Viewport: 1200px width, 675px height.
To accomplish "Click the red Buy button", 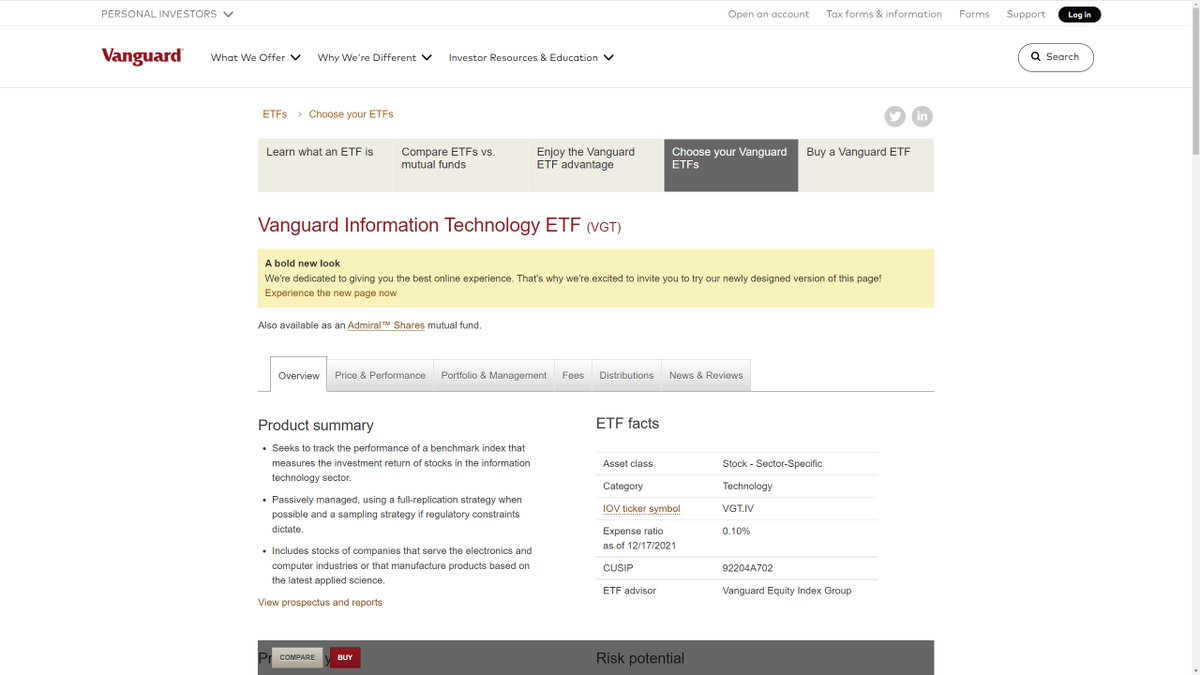I will pyautogui.click(x=345, y=657).
